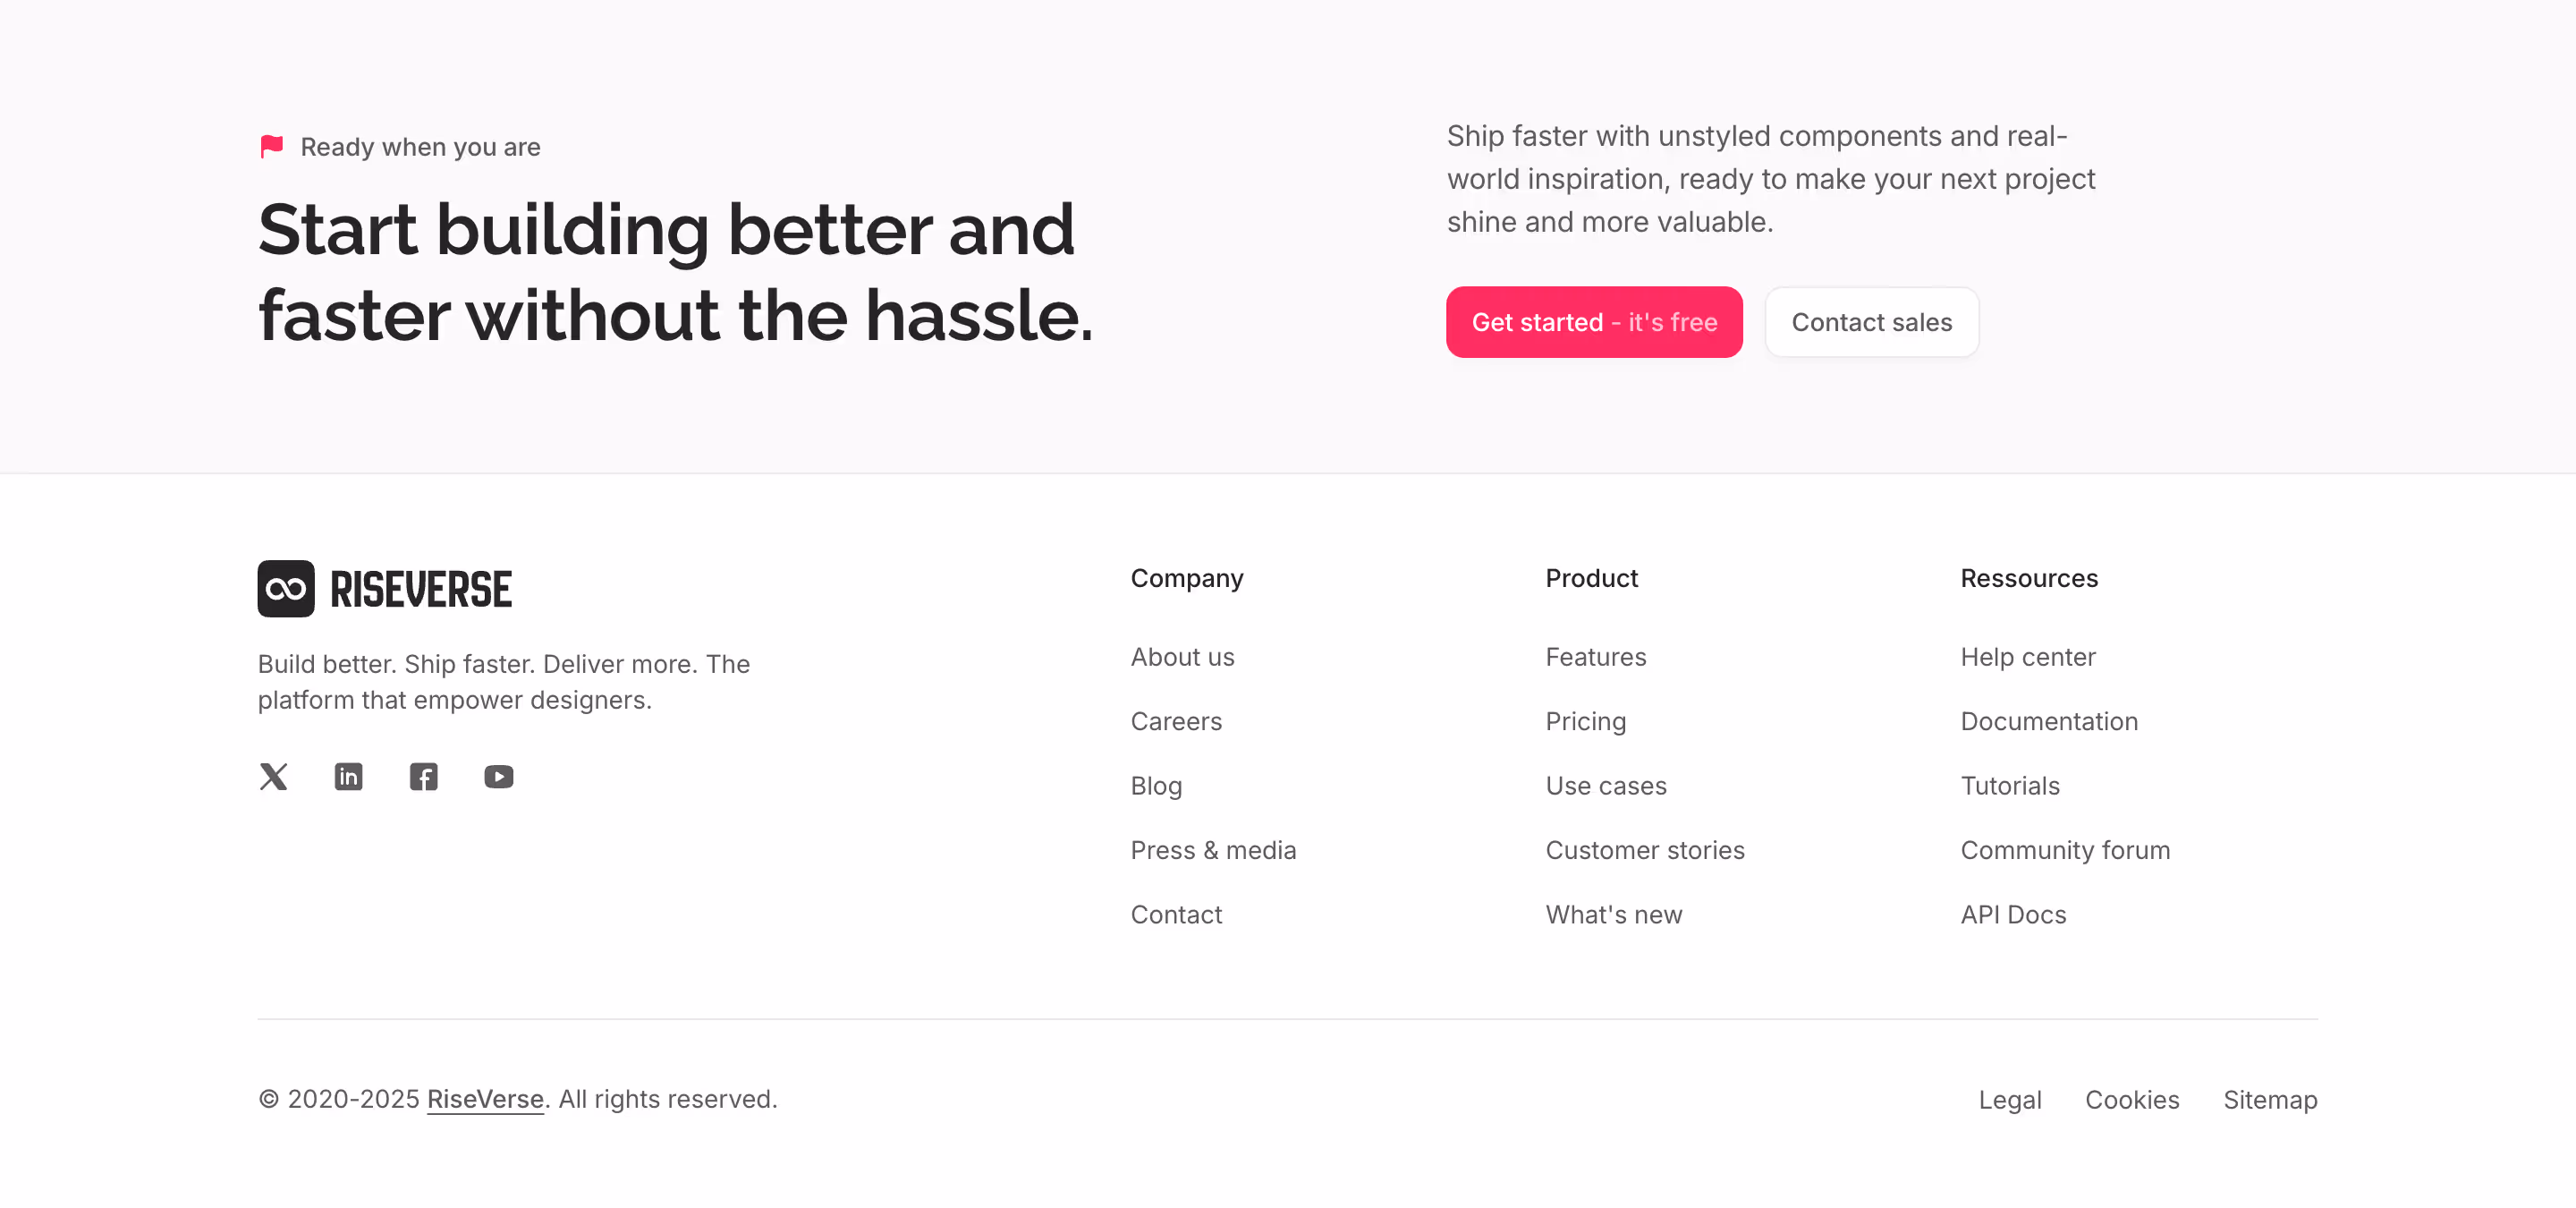The image size is (2576, 1208).
Task: Open RiseVerse's LinkedIn page icon
Action: click(x=348, y=776)
